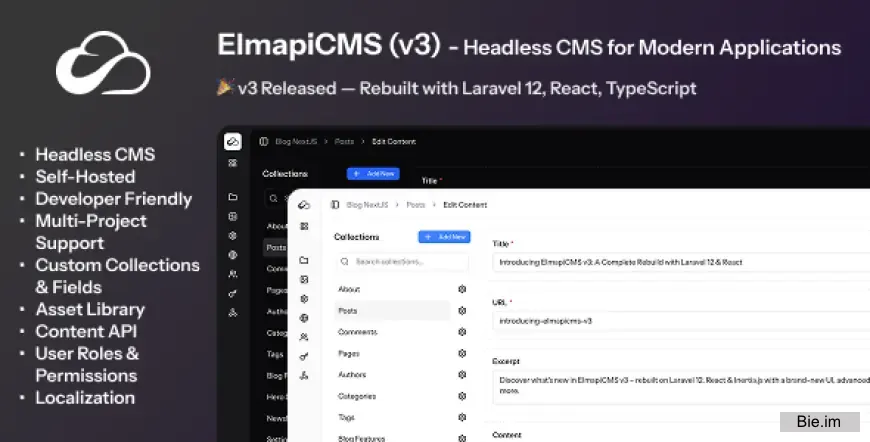Open the gear settings icon in light window sidebar
Viewport: 870px width, 442px height.
tap(304, 299)
